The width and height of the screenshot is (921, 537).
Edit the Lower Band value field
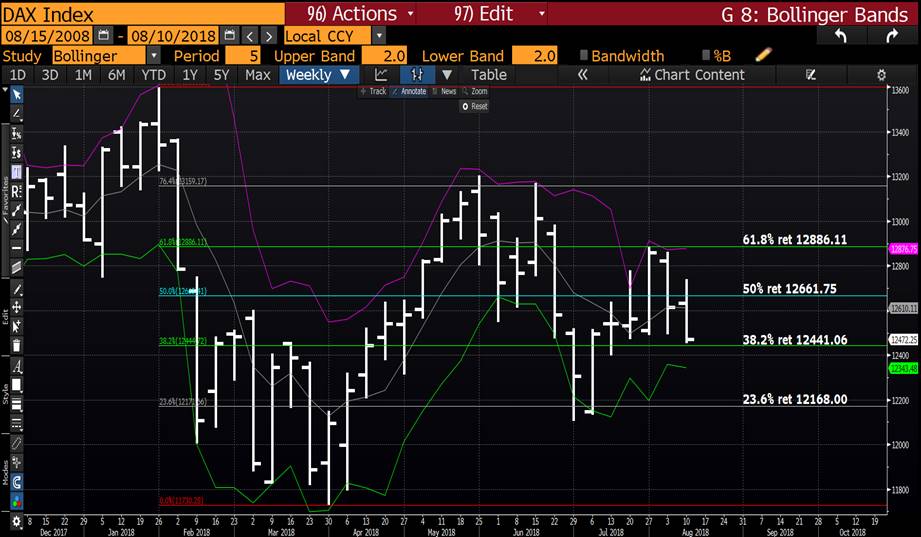pyautogui.click(x=535, y=56)
